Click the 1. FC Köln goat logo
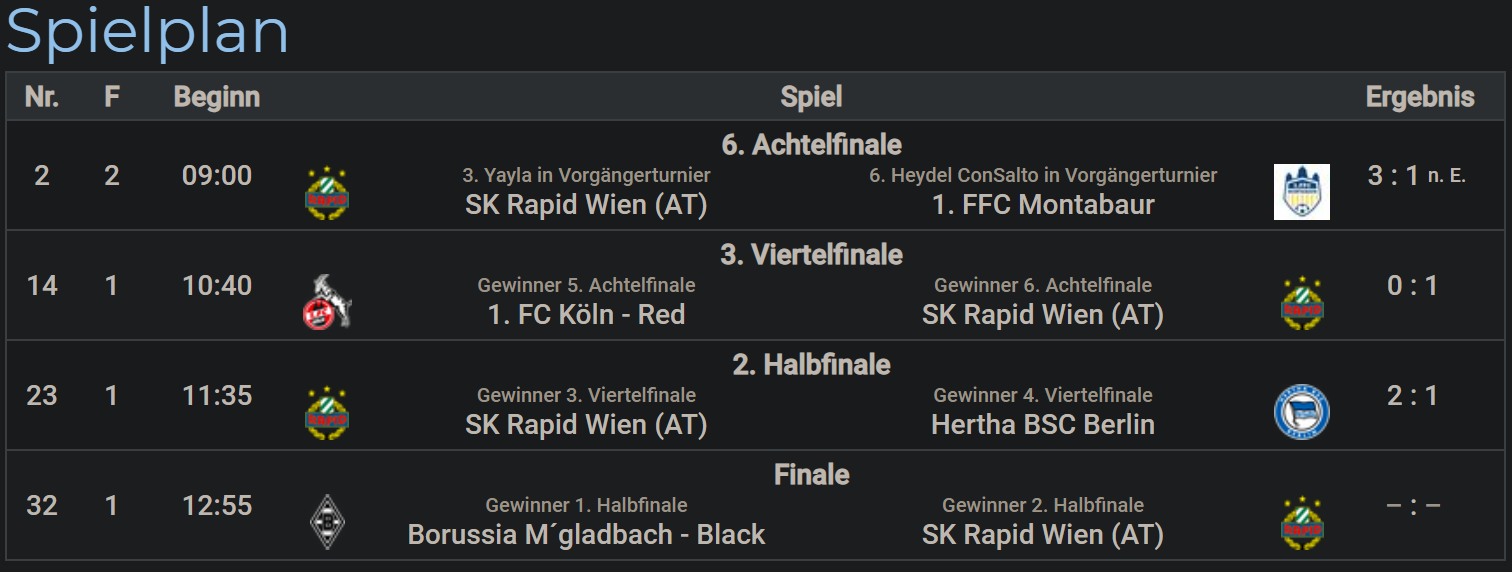 pyautogui.click(x=327, y=302)
